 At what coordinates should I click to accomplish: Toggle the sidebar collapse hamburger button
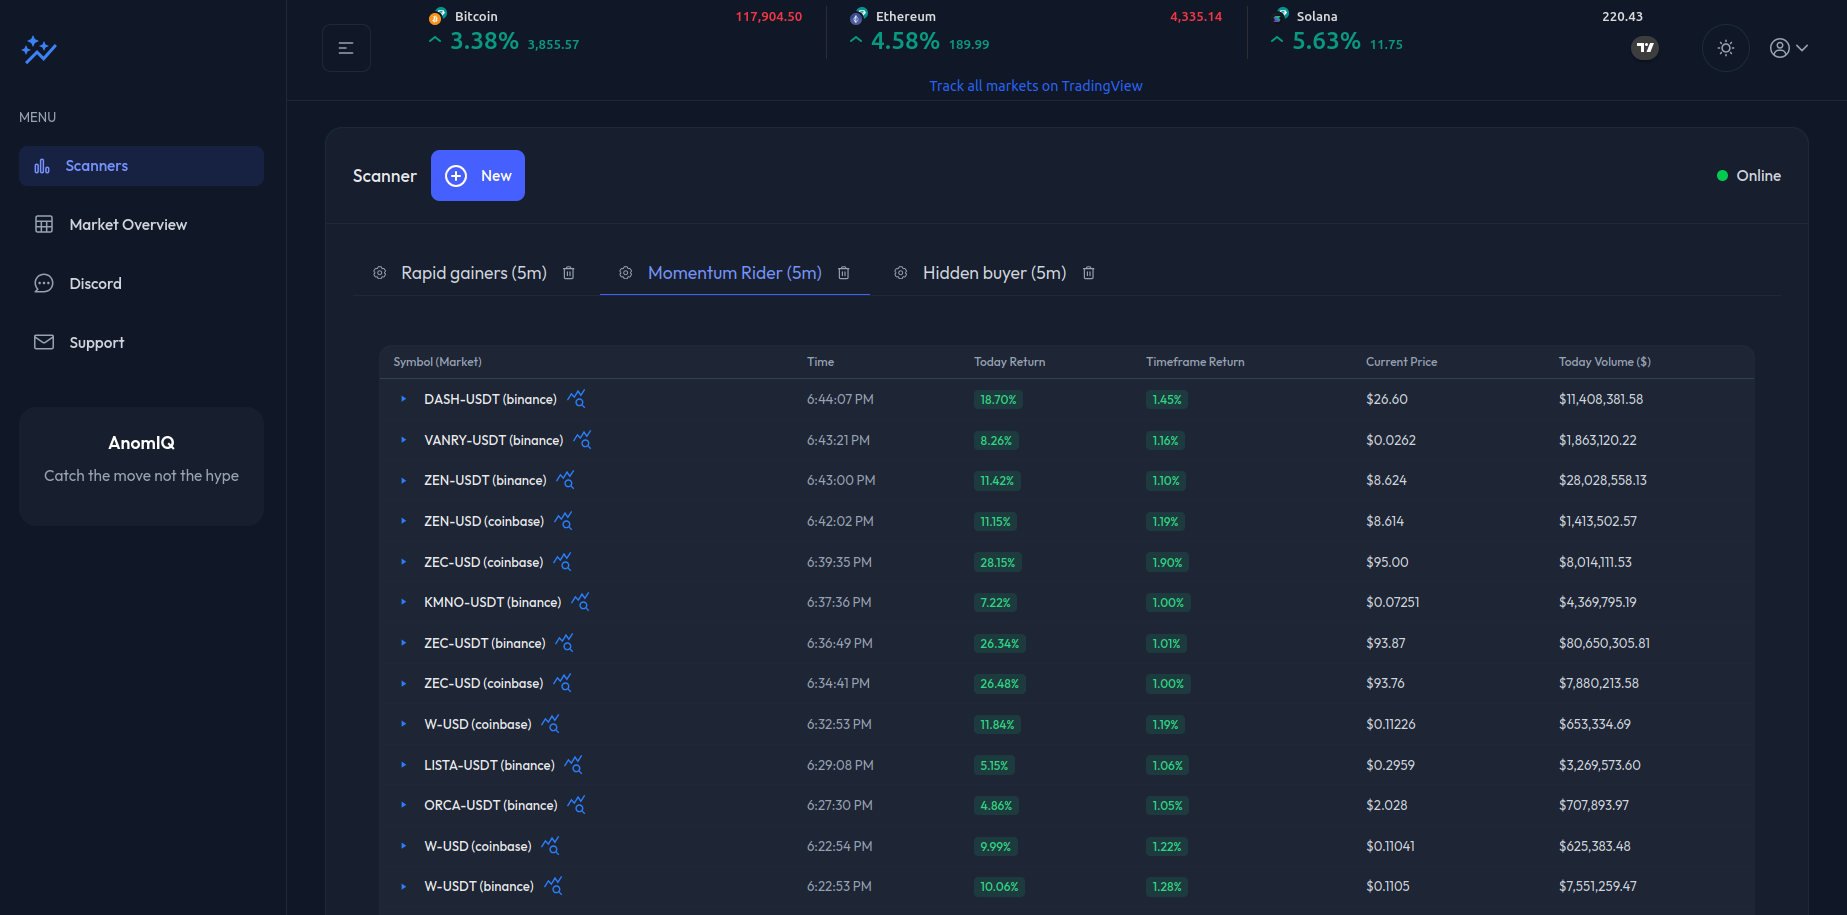(346, 48)
